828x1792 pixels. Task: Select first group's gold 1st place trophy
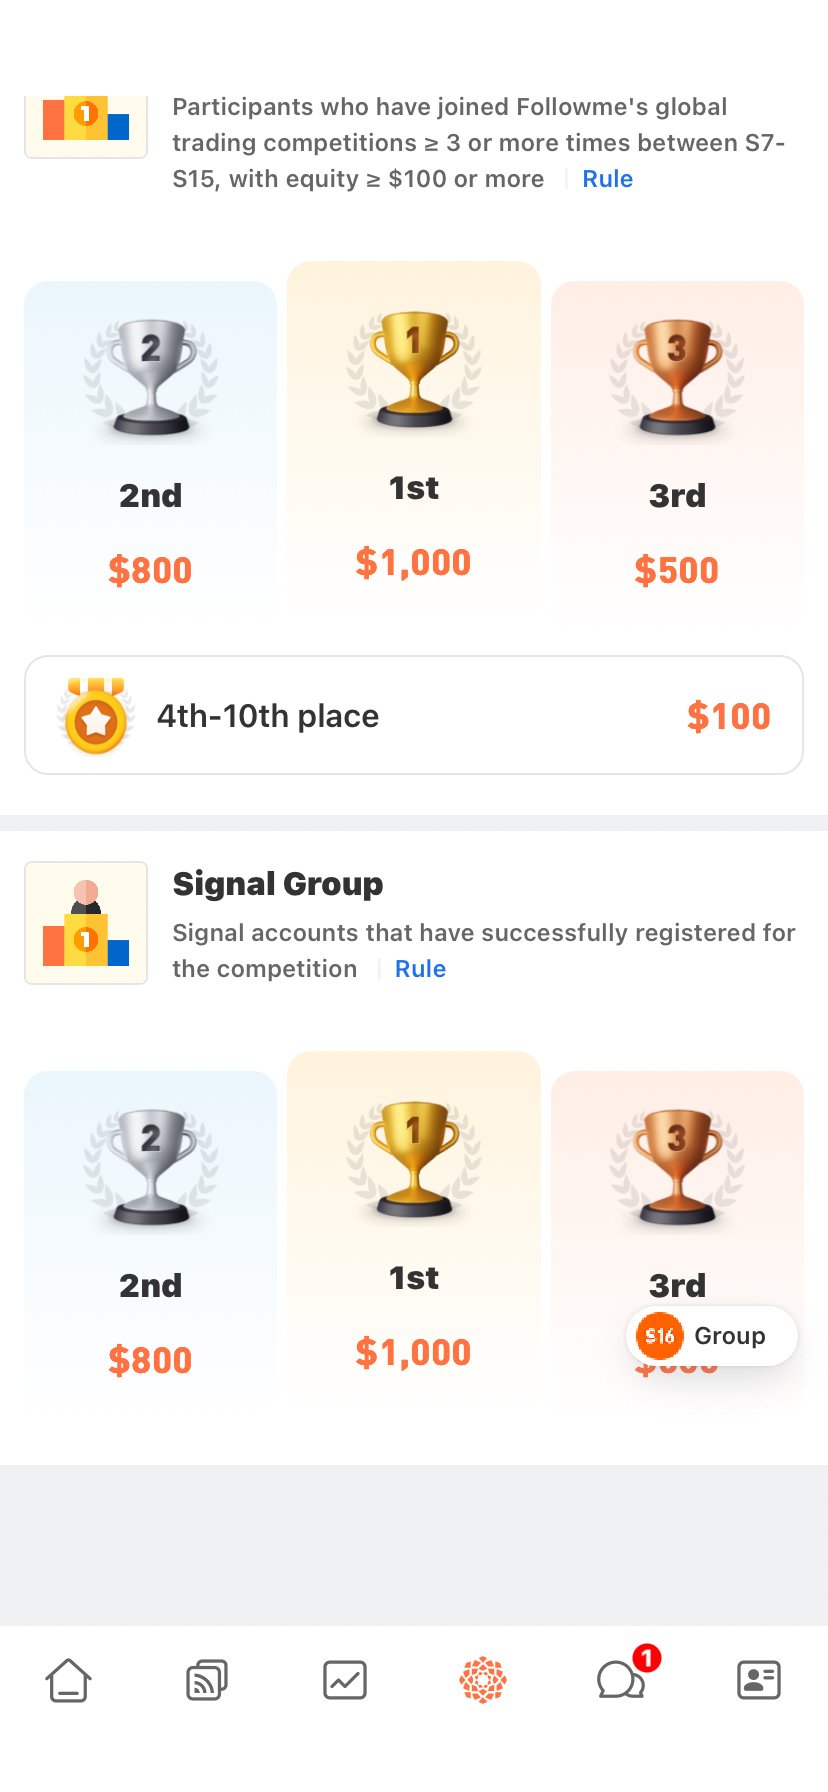(414, 370)
